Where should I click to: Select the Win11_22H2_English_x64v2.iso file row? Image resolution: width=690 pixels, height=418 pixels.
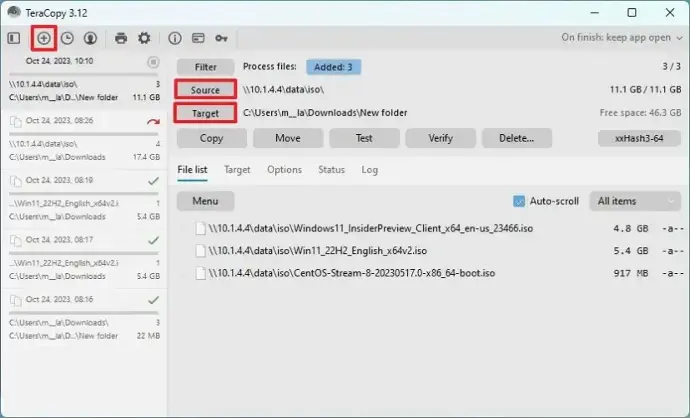click(431, 251)
